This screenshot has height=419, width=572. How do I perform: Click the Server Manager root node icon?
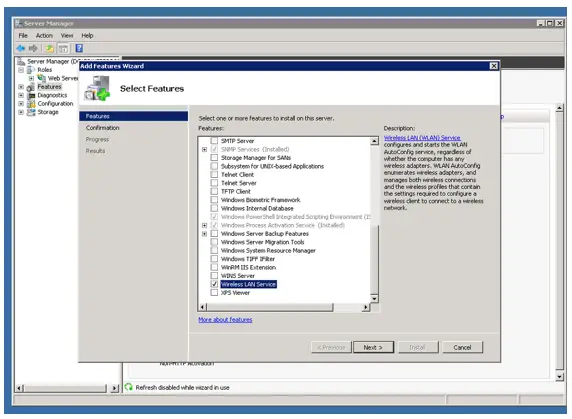21,61
